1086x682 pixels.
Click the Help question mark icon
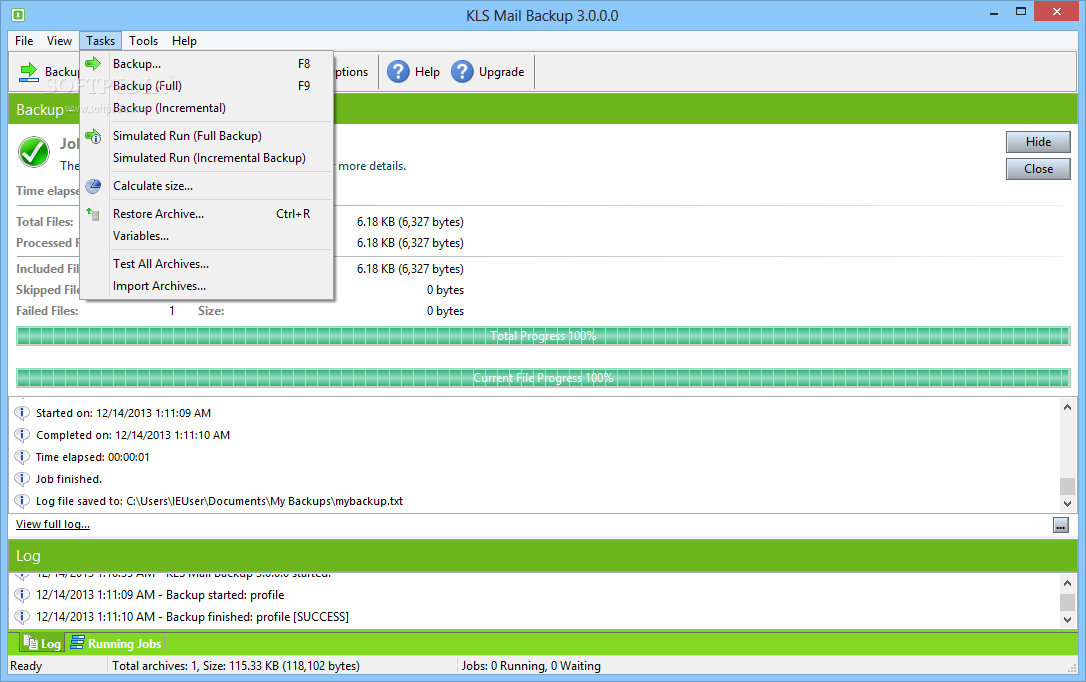coord(398,71)
